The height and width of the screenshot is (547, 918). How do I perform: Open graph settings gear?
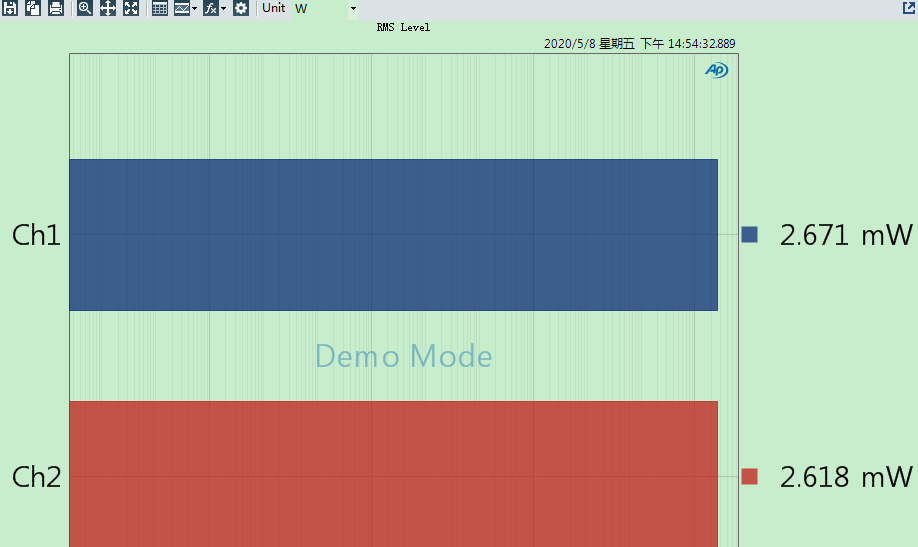241,8
